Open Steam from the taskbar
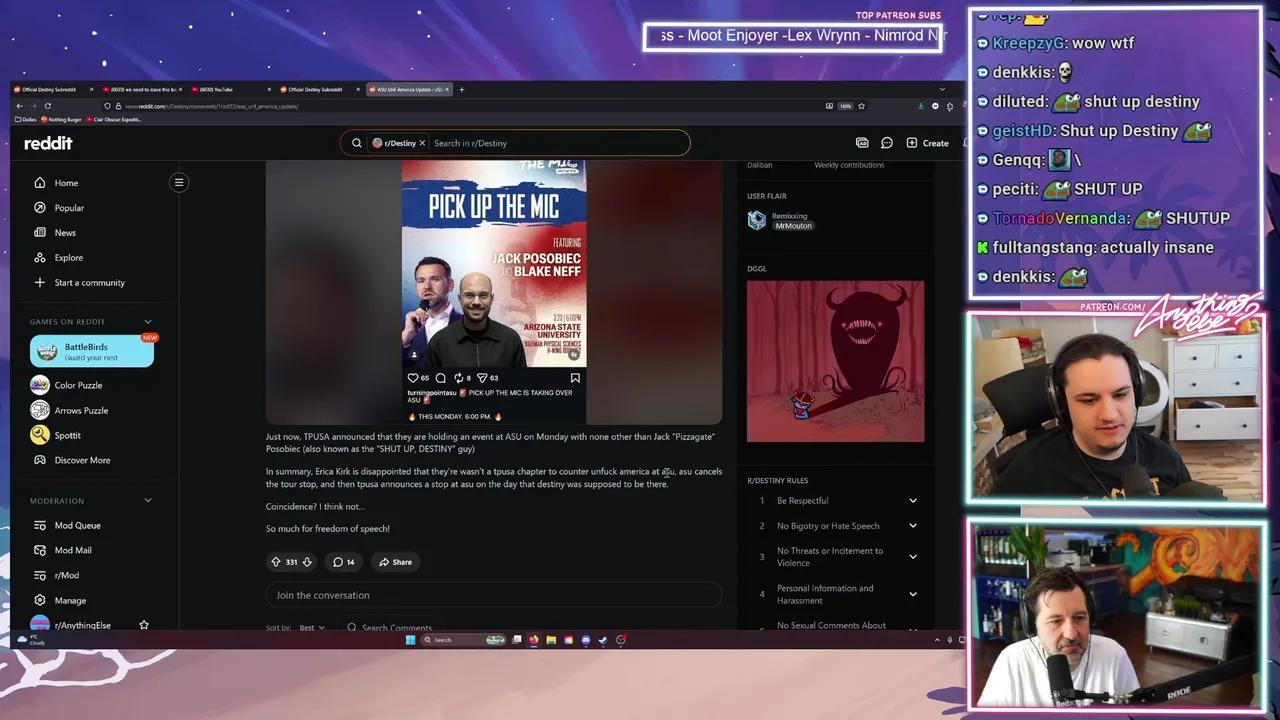The height and width of the screenshot is (720, 1280). click(x=603, y=640)
